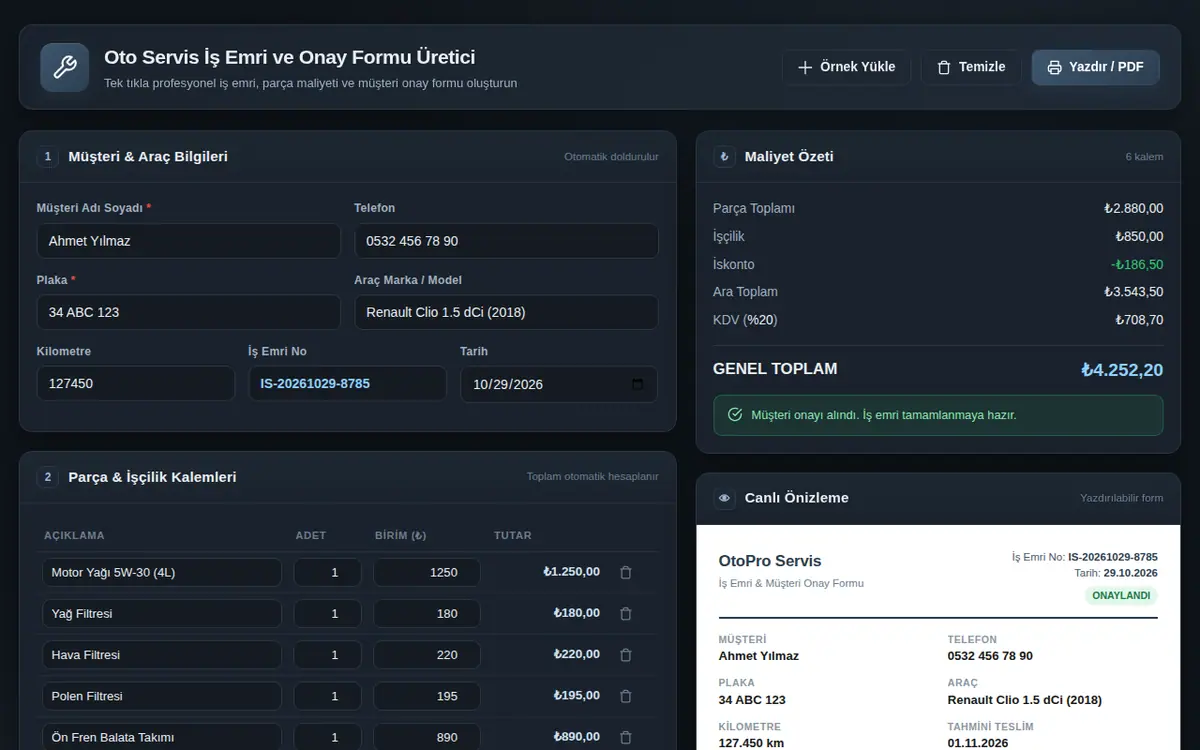Click the TUTAR column header
The height and width of the screenshot is (750, 1200).
pyautogui.click(x=513, y=536)
